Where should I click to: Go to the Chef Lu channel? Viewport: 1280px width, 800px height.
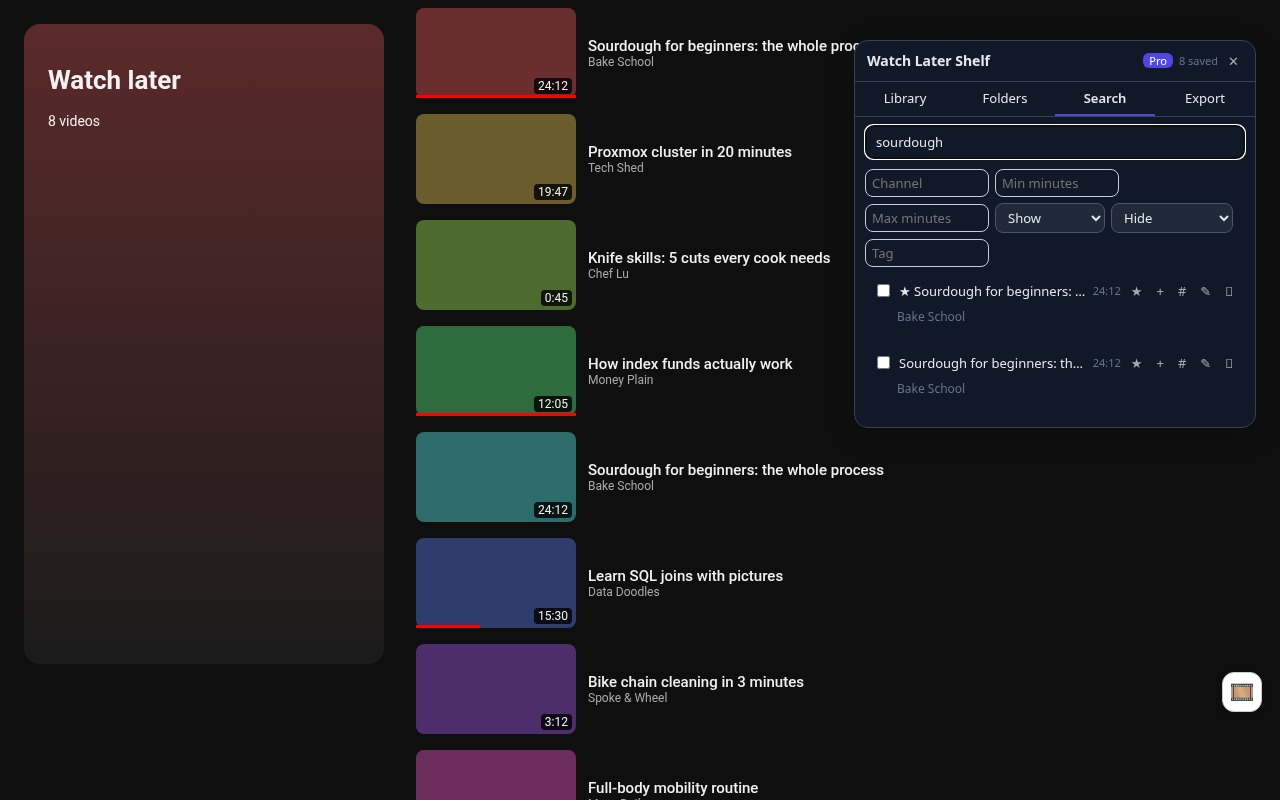608,274
